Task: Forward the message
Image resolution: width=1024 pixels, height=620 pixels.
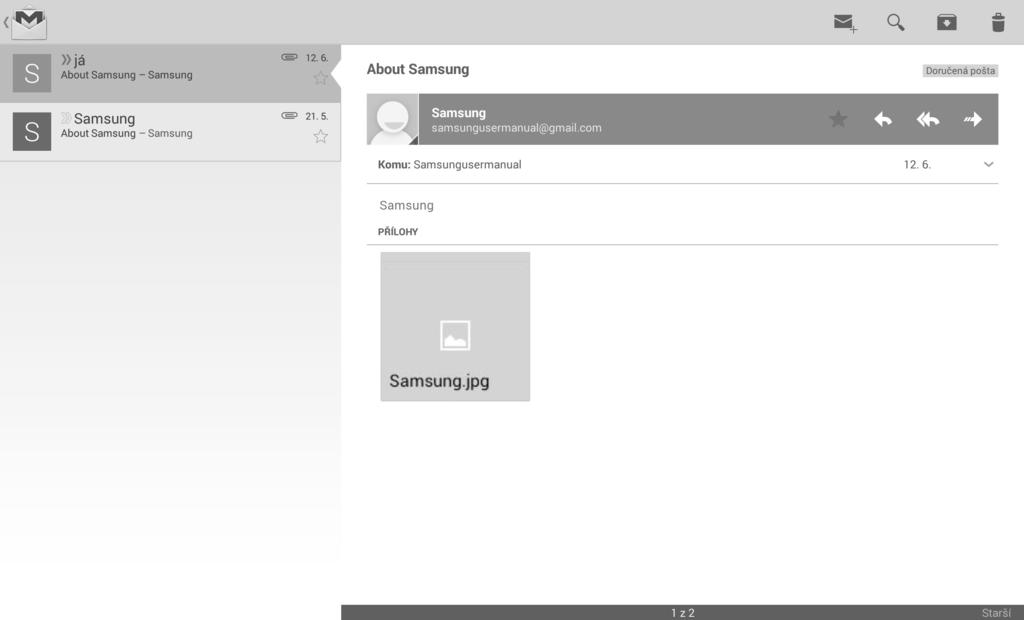Action: coord(972,119)
